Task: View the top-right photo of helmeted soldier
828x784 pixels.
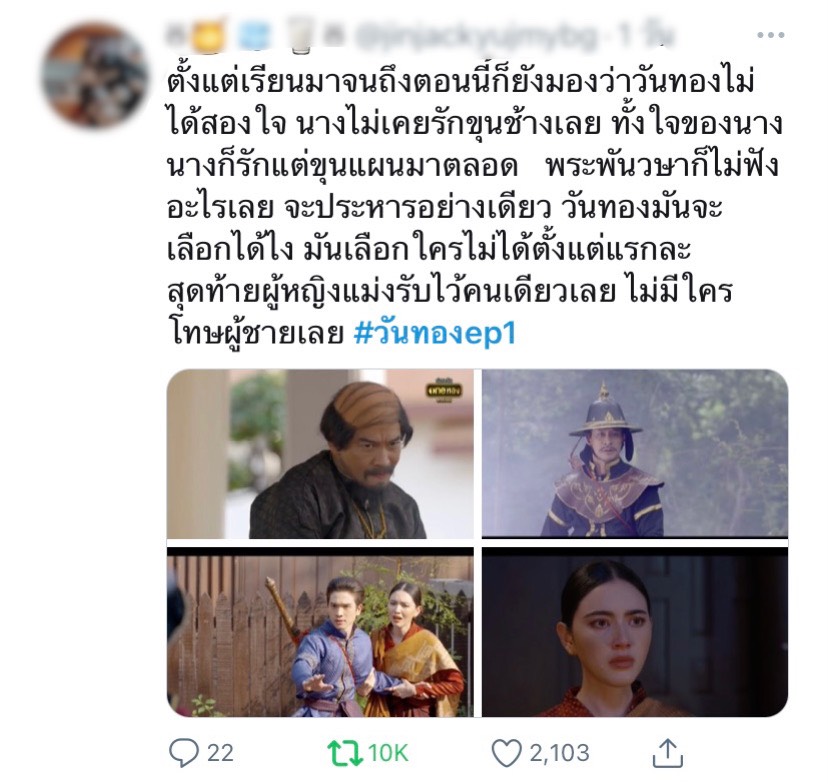Action: [635, 453]
